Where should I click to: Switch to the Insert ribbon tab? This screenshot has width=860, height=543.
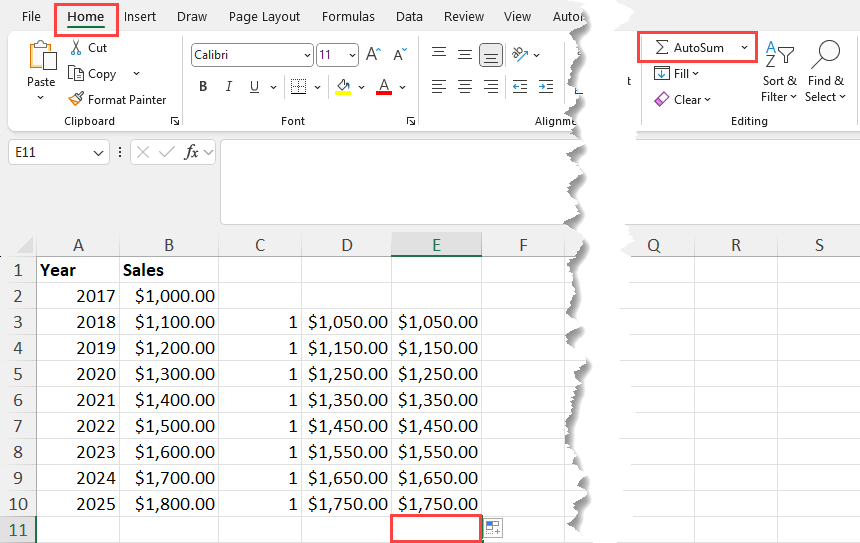(x=140, y=17)
